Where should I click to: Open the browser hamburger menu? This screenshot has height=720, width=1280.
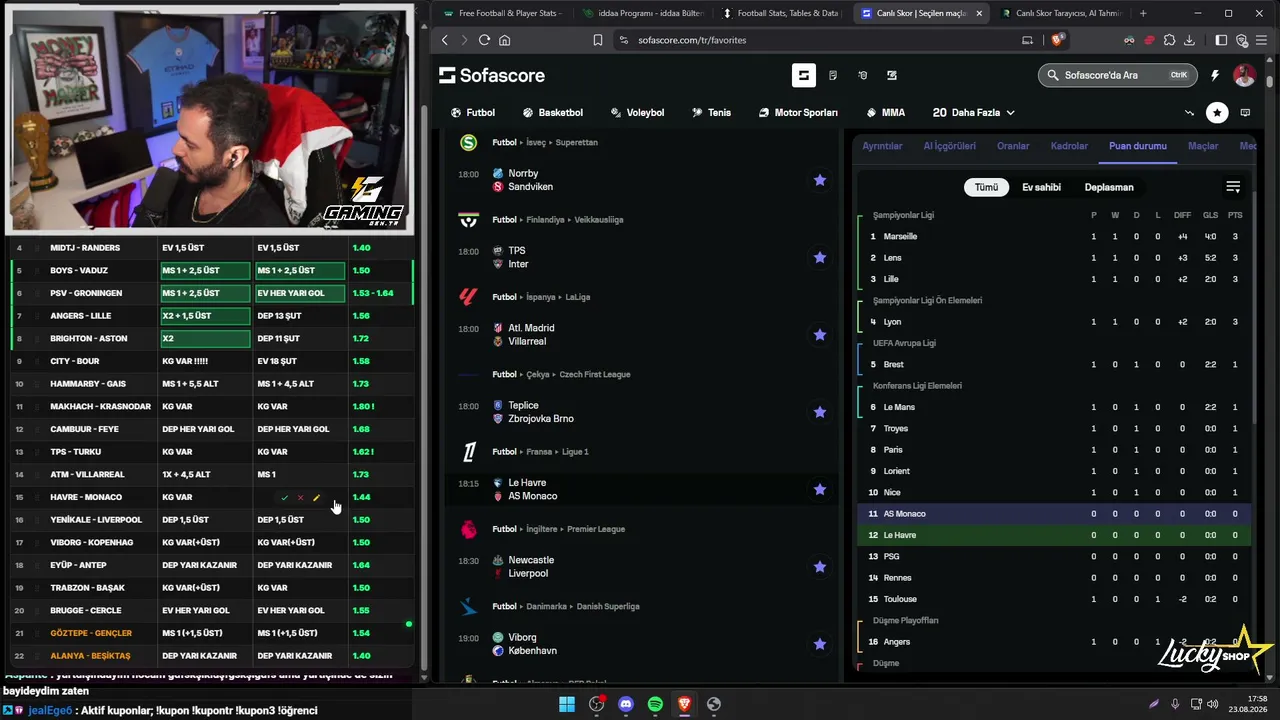pos(1263,40)
